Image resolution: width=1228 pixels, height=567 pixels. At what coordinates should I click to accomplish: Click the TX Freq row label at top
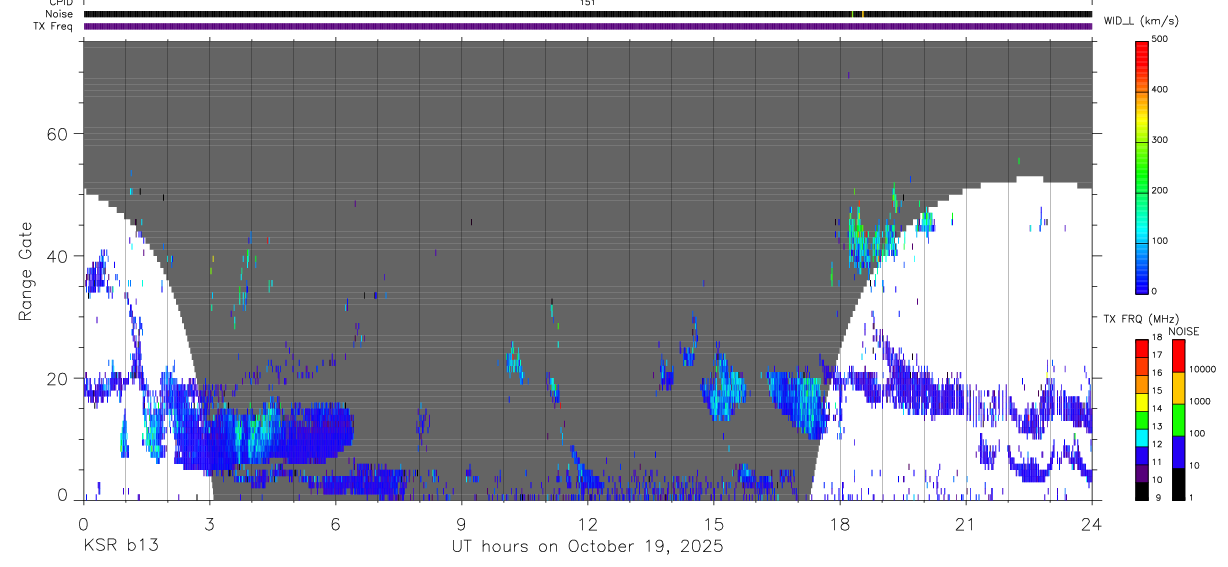pos(54,26)
